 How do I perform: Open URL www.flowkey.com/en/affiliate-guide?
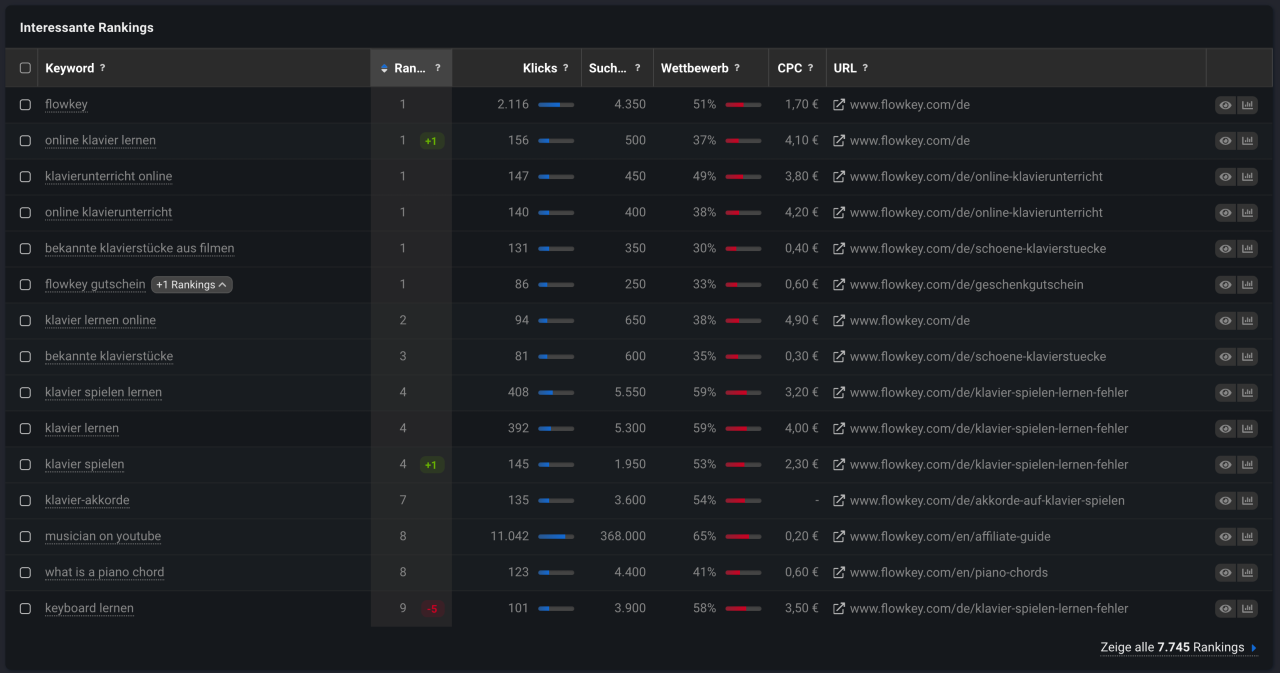950,537
